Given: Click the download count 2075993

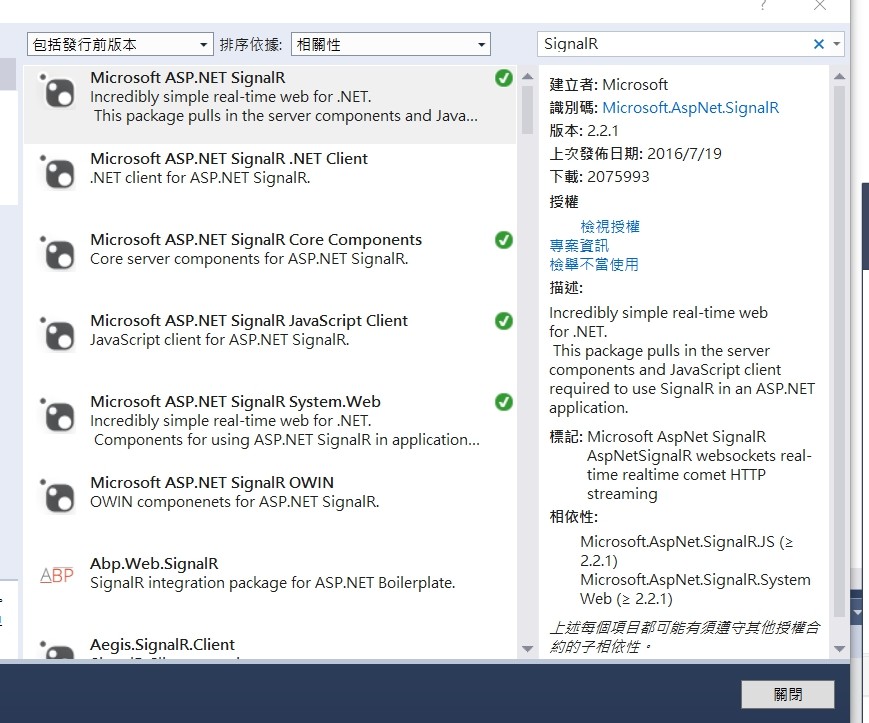Looking at the screenshot, I should [618, 177].
